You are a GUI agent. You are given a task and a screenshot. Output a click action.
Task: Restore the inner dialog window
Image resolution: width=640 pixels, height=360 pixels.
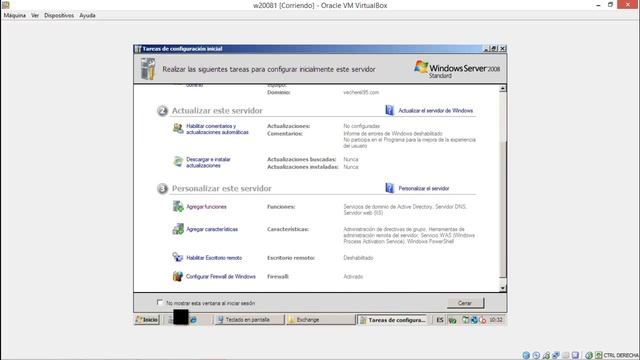(x=494, y=49)
